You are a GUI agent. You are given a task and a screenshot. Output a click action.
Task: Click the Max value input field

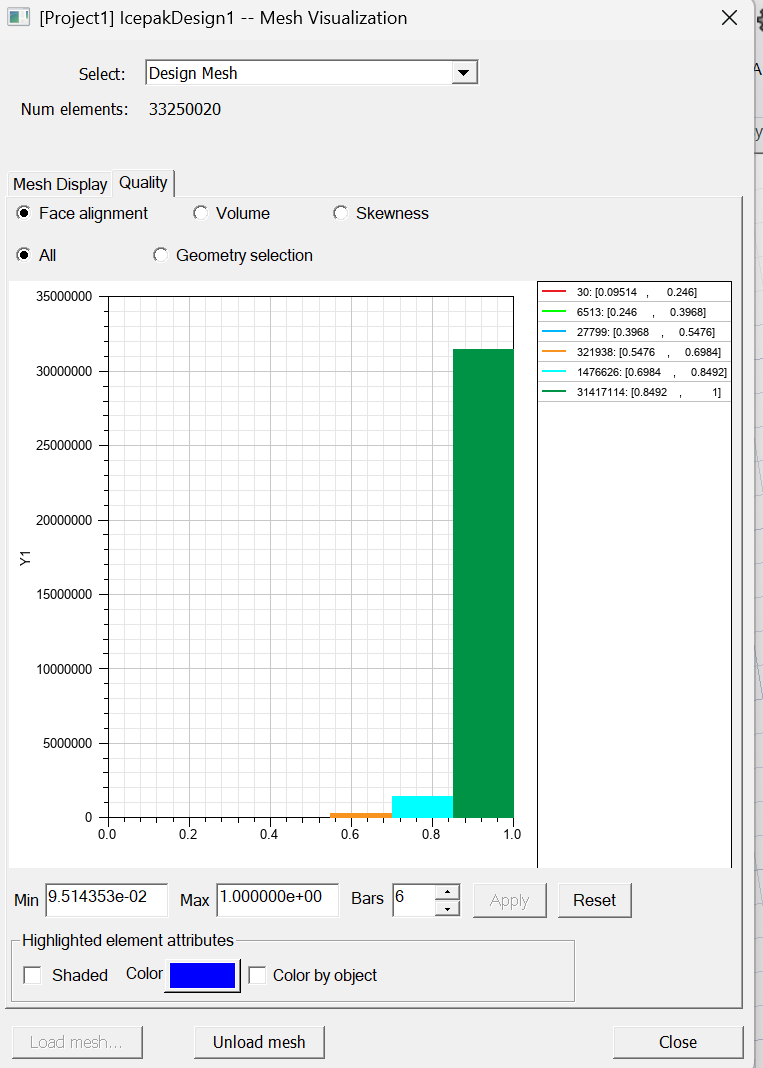pyautogui.click(x=277, y=898)
